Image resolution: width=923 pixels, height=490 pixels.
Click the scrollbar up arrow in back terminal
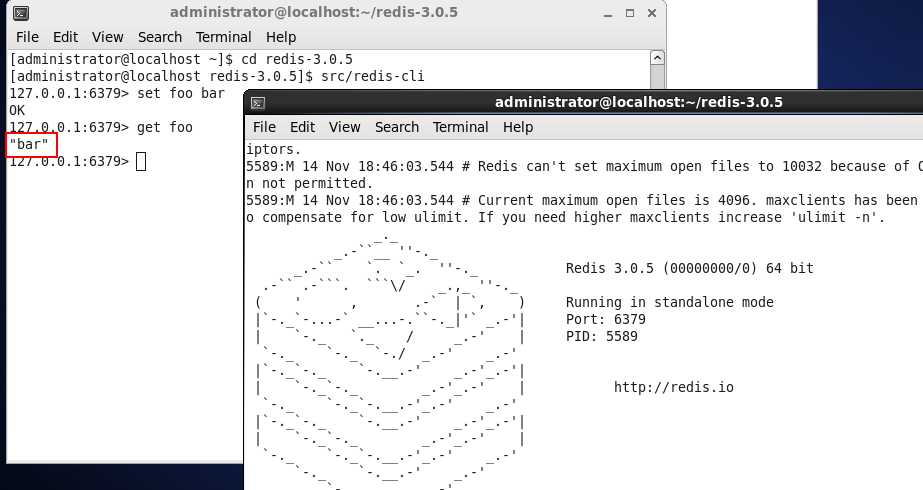(x=658, y=58)
